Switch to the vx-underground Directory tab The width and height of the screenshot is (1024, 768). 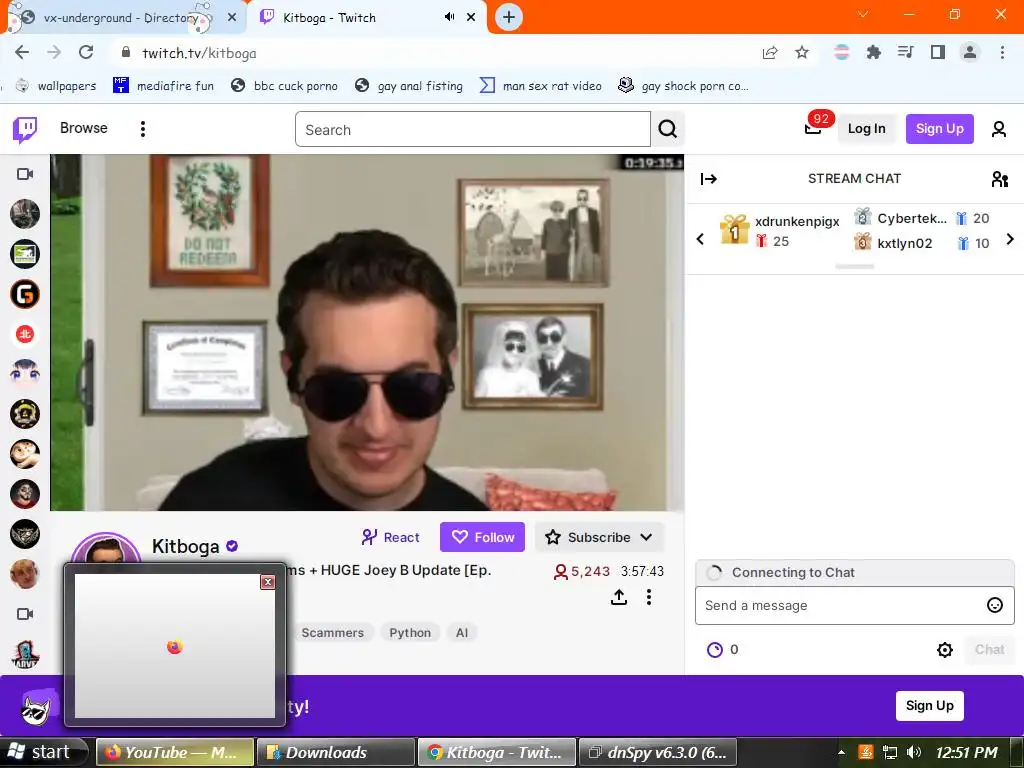click(x=121, y=18)
